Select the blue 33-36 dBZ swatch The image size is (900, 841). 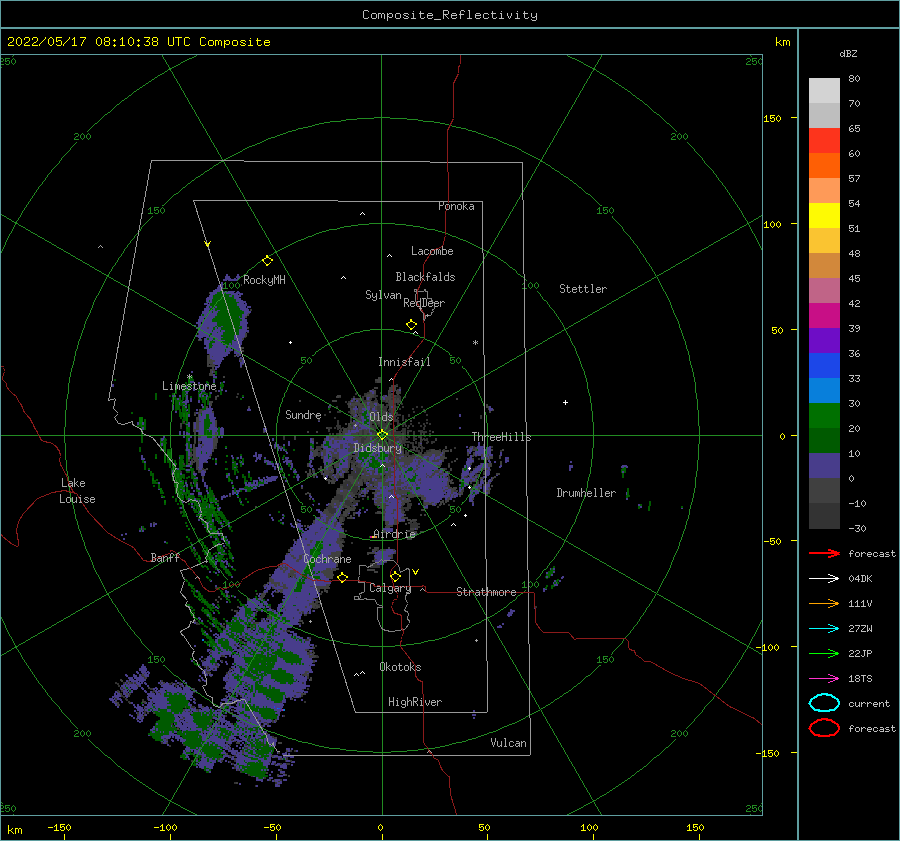click(x=824, y=366)
